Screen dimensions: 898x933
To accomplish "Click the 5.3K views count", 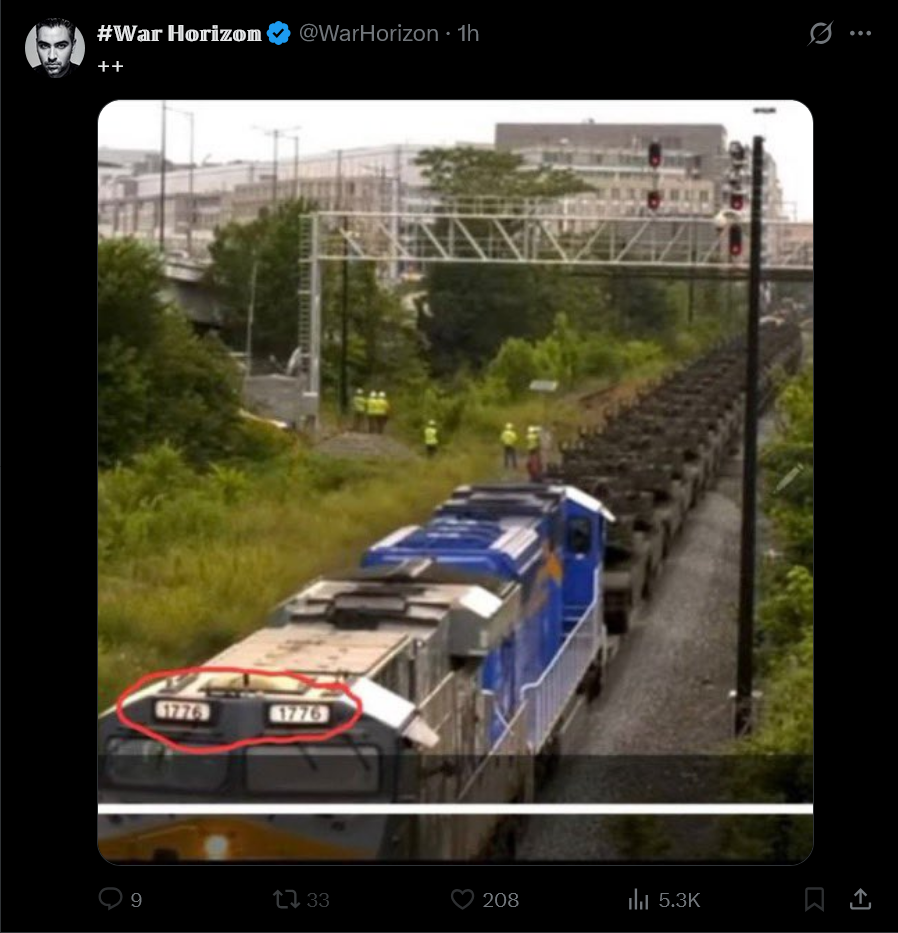I will (x=679, y=900).
